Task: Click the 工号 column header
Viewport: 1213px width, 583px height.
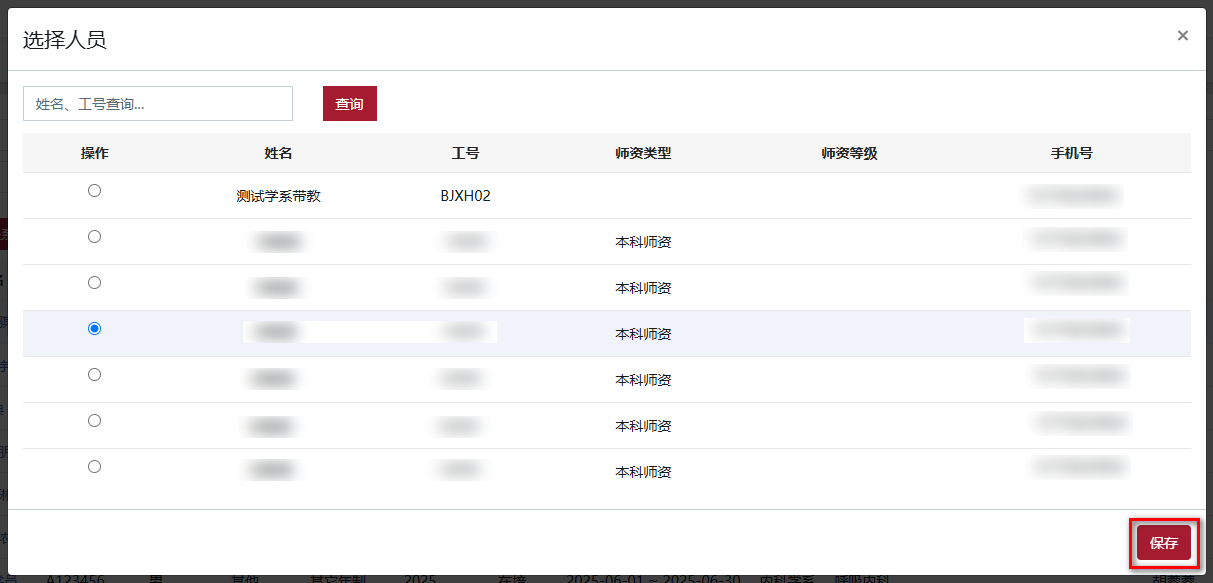Action: pos(466,153)
